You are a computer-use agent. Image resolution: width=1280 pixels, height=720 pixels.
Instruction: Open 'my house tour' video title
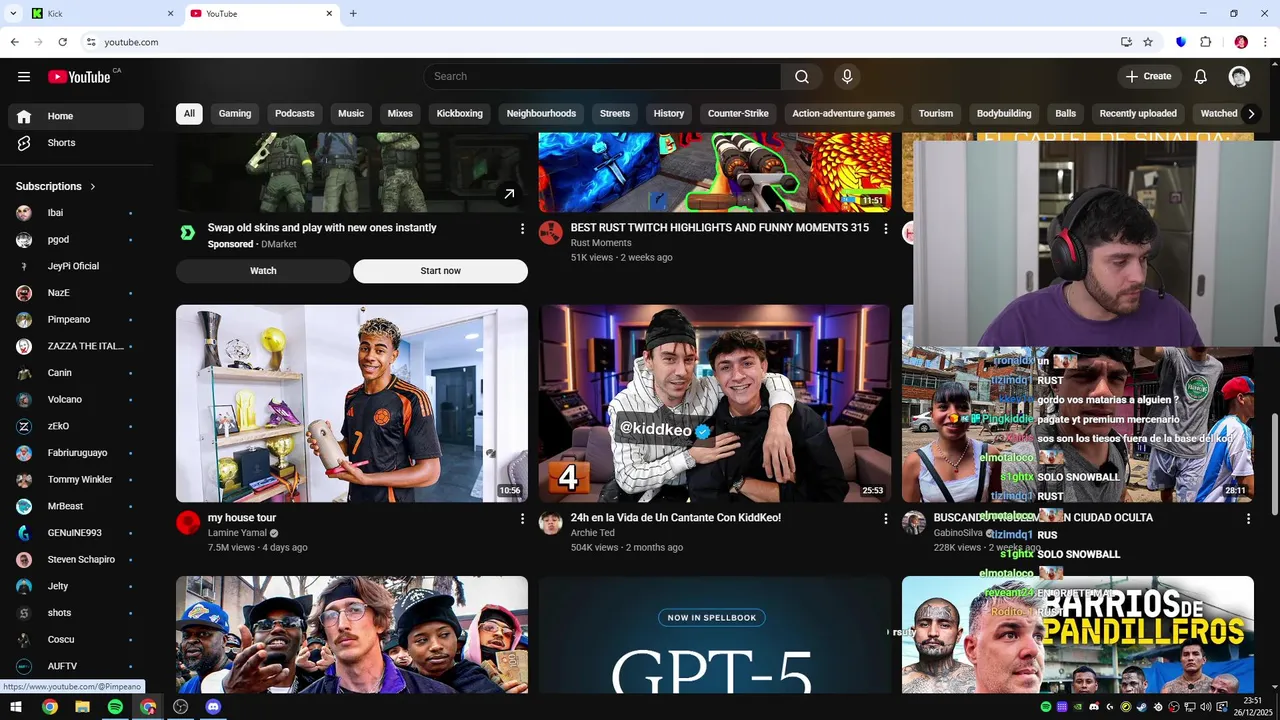242,518
